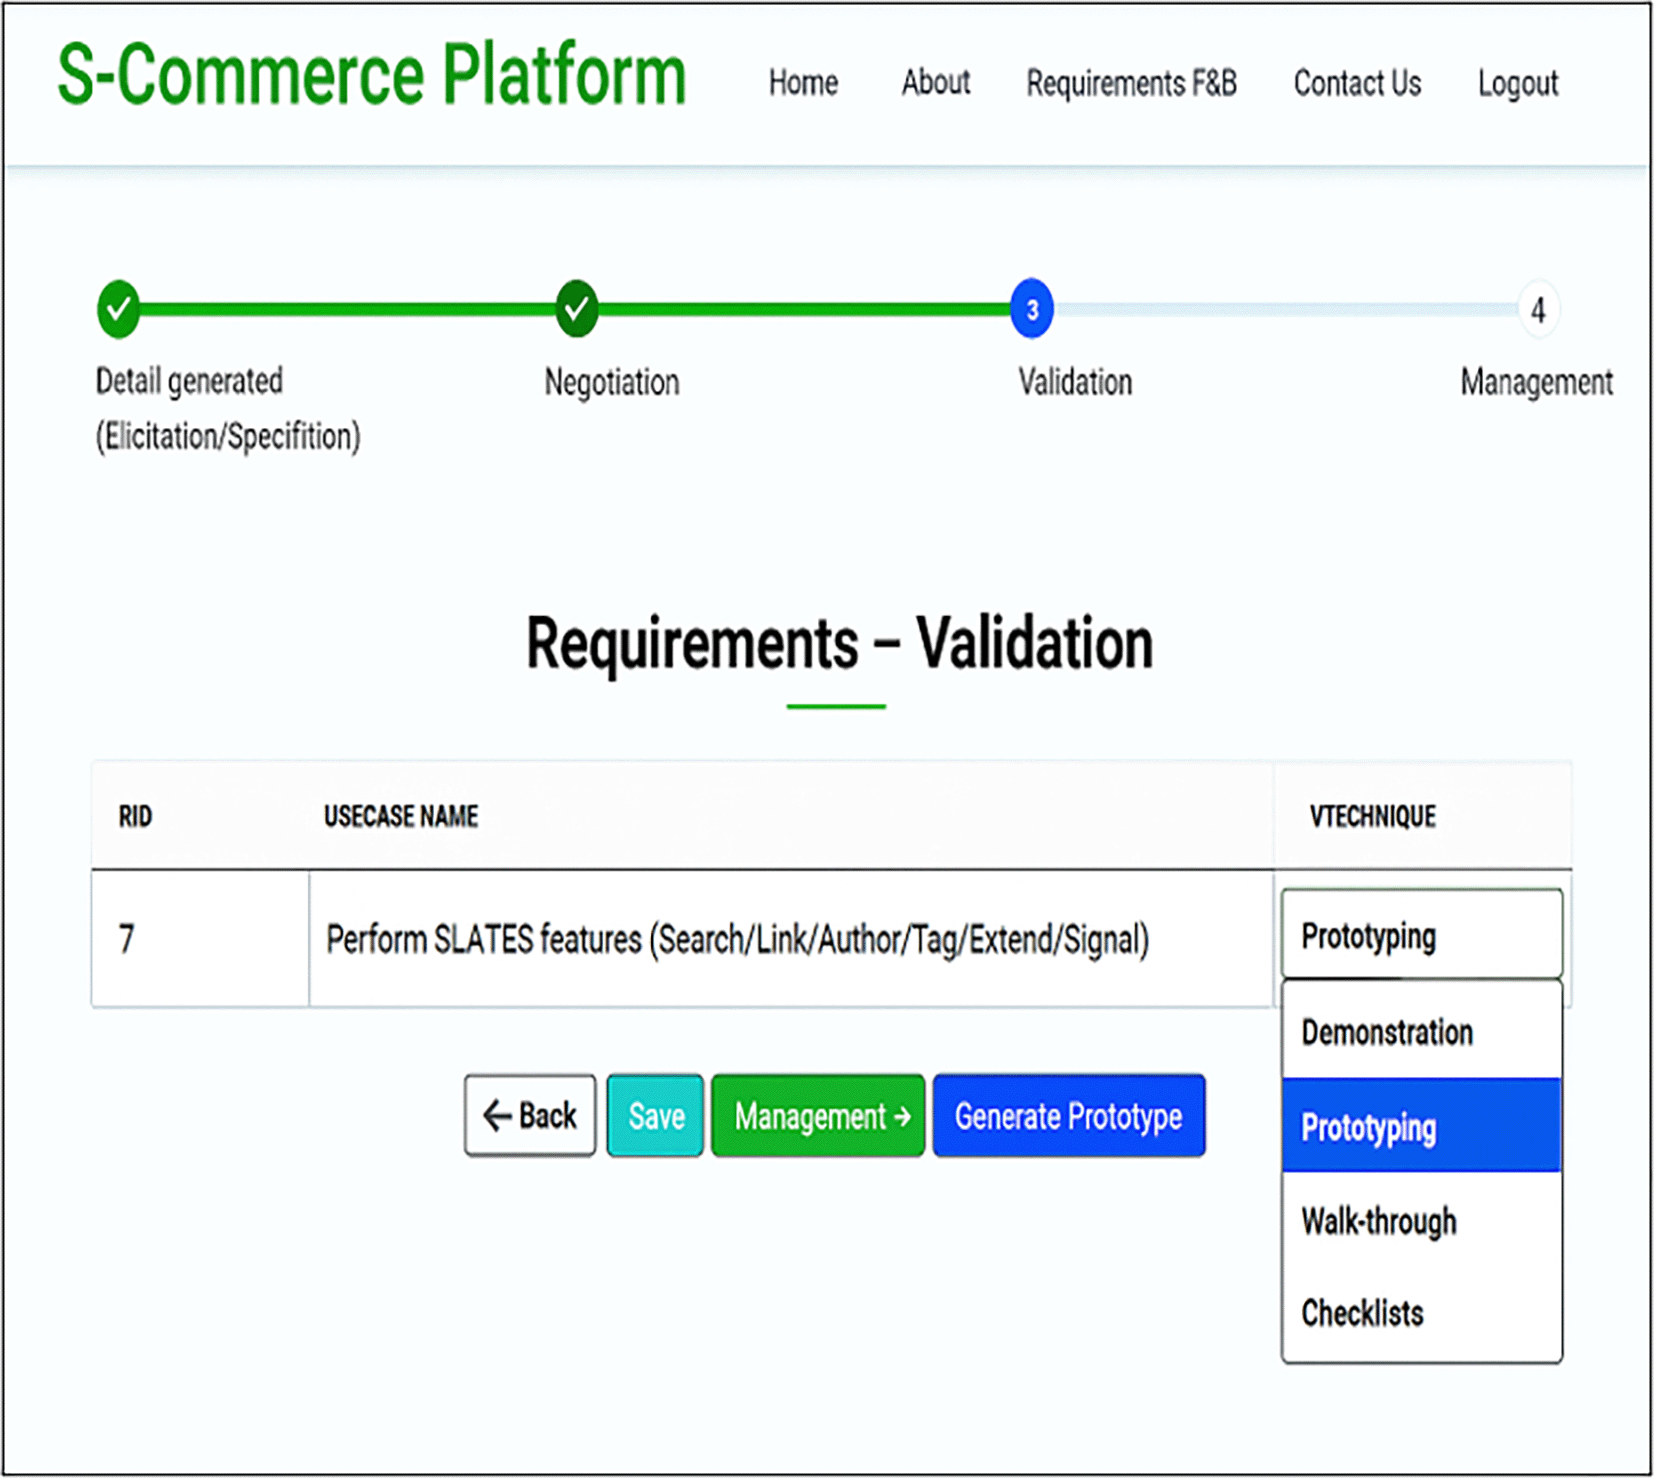The width and height of the screenshot is (1654, 1478).
Task: Open the About page
Action: tap(935, 83)
